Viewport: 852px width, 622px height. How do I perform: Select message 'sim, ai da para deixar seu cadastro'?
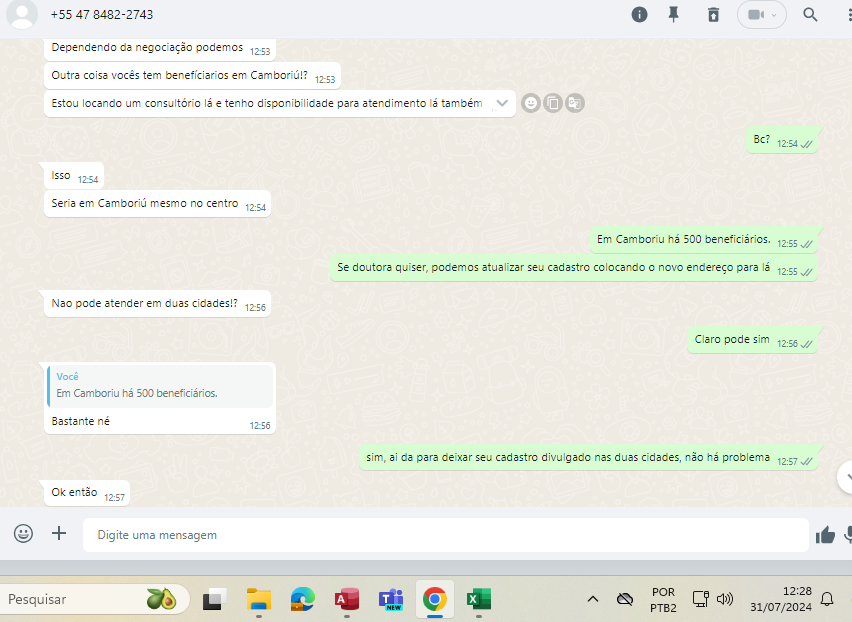point(588,458)
